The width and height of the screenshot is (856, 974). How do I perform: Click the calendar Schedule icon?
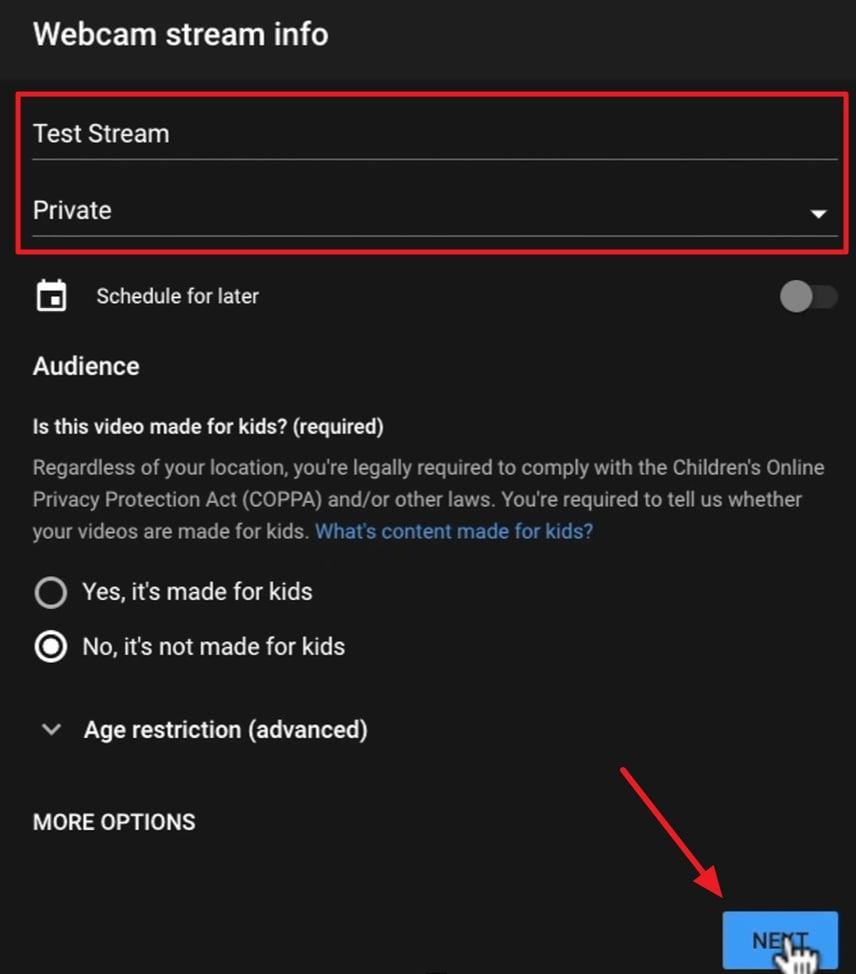50,296
